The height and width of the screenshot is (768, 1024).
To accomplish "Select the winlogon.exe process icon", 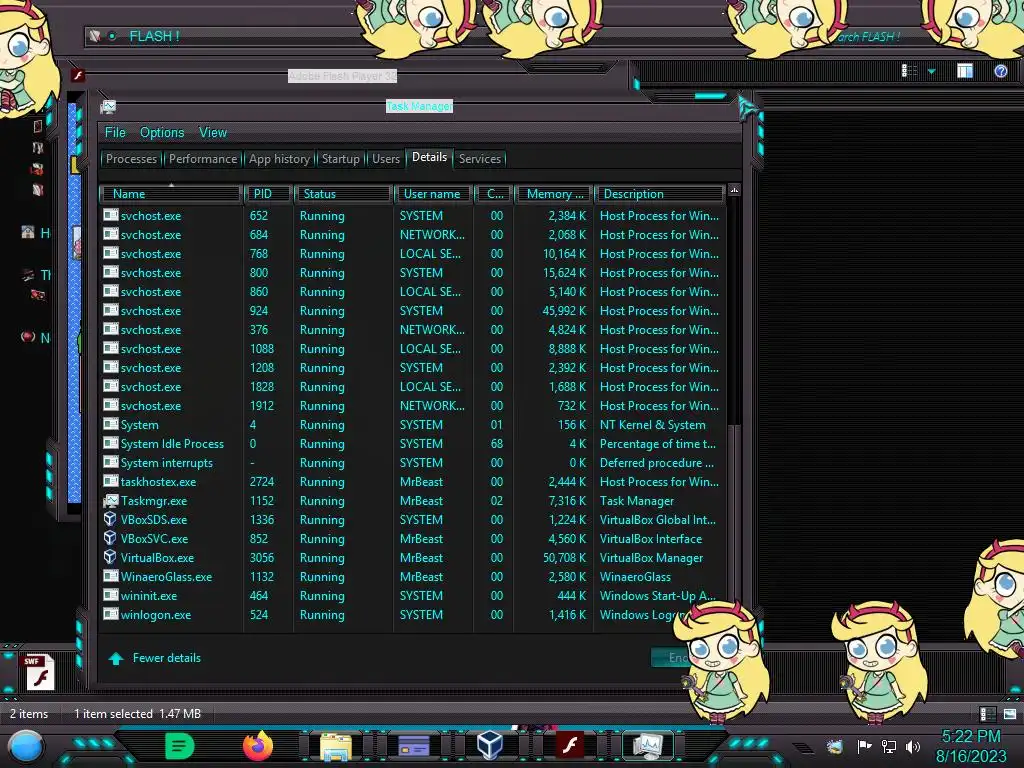I will click(x=110, y=615).
